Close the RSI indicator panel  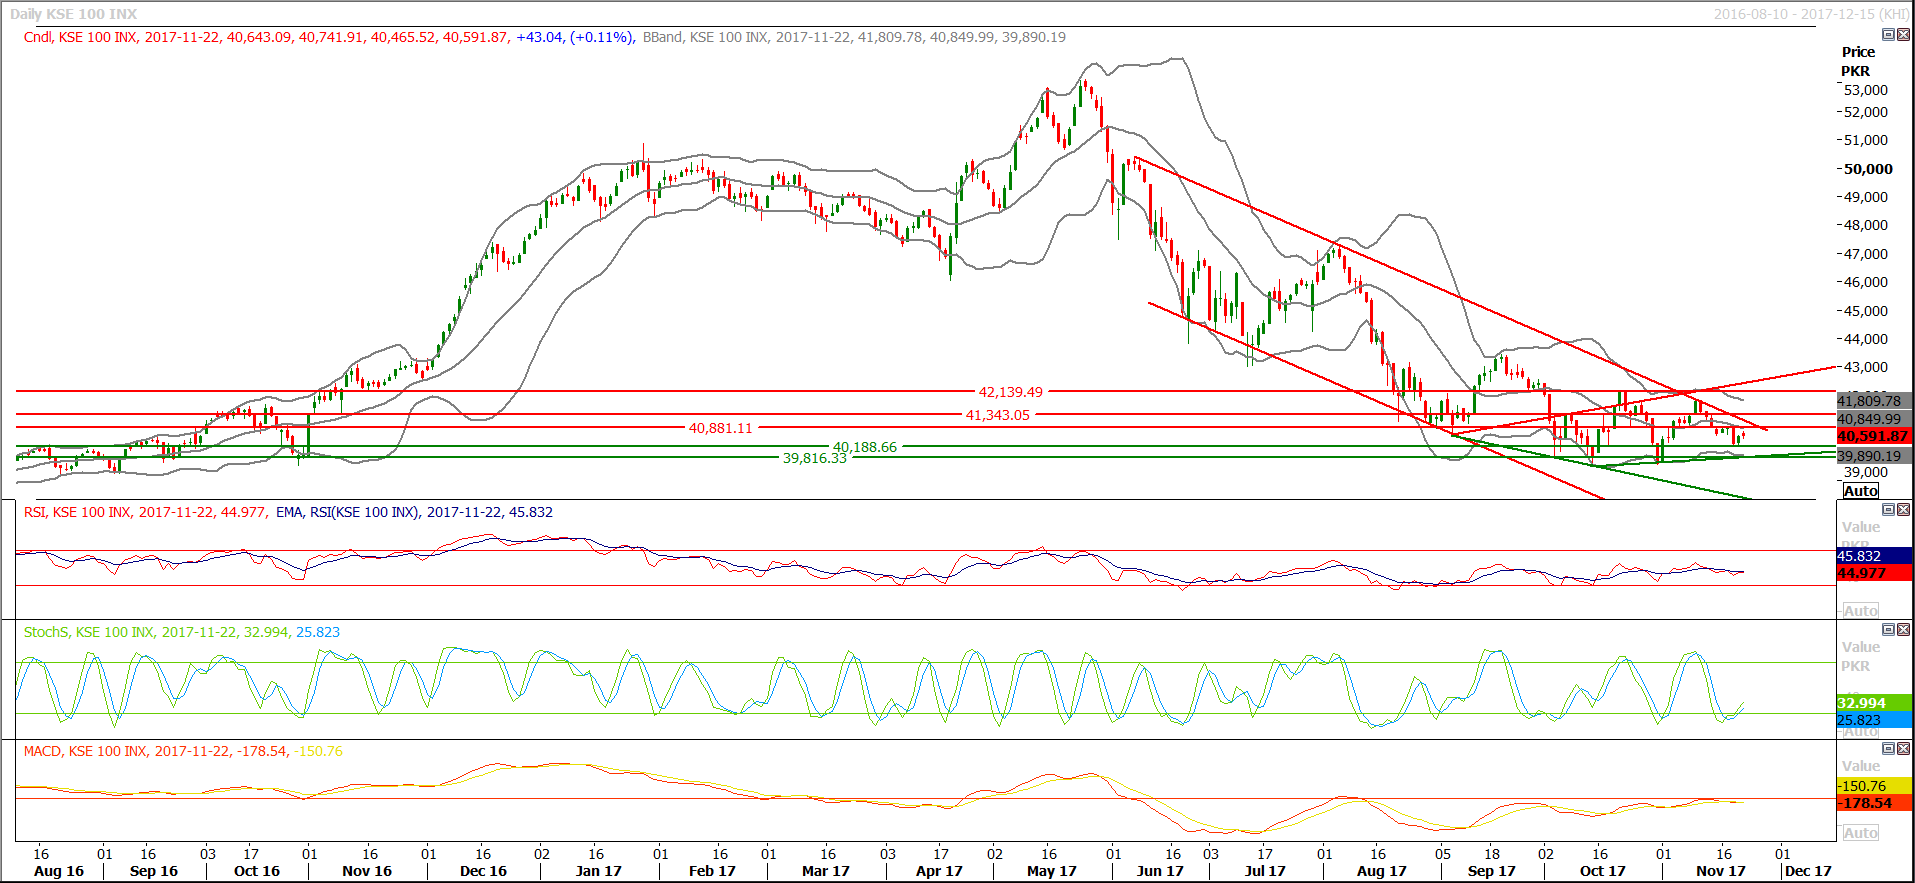click(x=1903, y=510)
